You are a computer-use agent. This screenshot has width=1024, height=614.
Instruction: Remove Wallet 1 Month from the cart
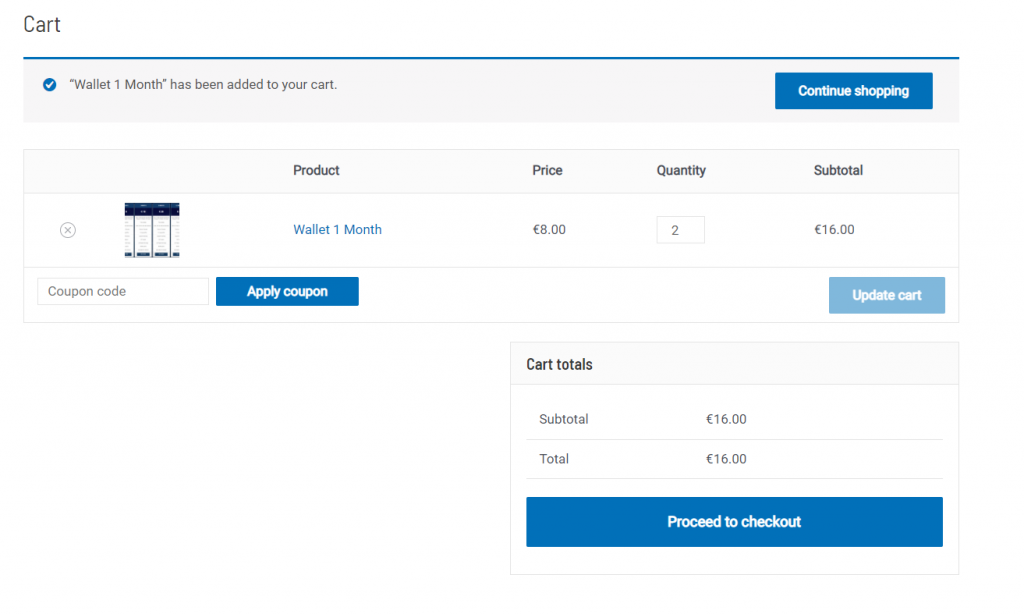(x=68, y=230)
